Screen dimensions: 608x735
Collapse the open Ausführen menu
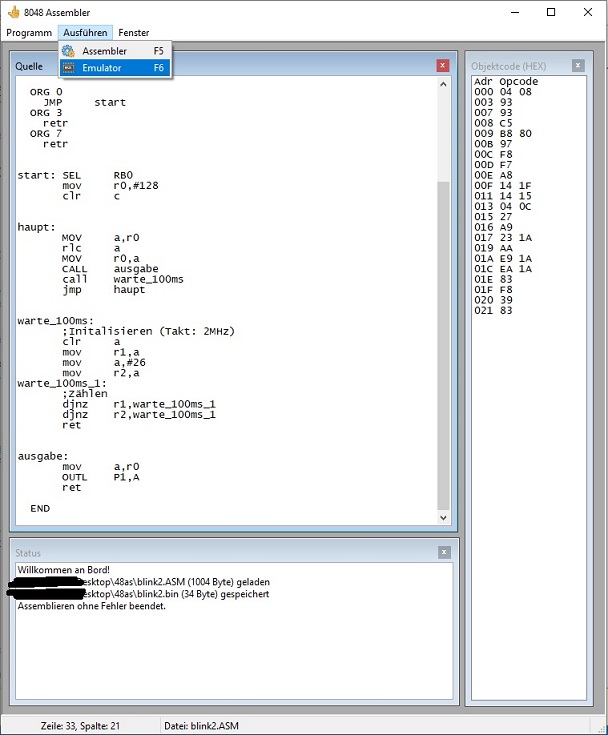click(83, 33)
